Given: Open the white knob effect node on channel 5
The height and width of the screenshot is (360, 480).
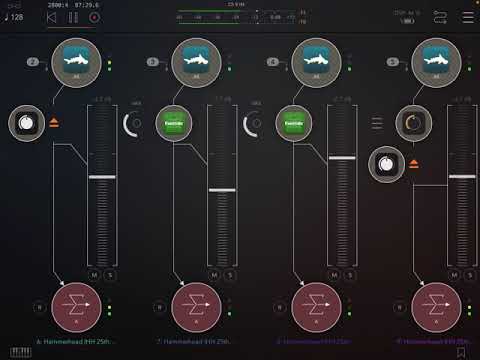Looking at the screenshot, I should pos(386,164).
